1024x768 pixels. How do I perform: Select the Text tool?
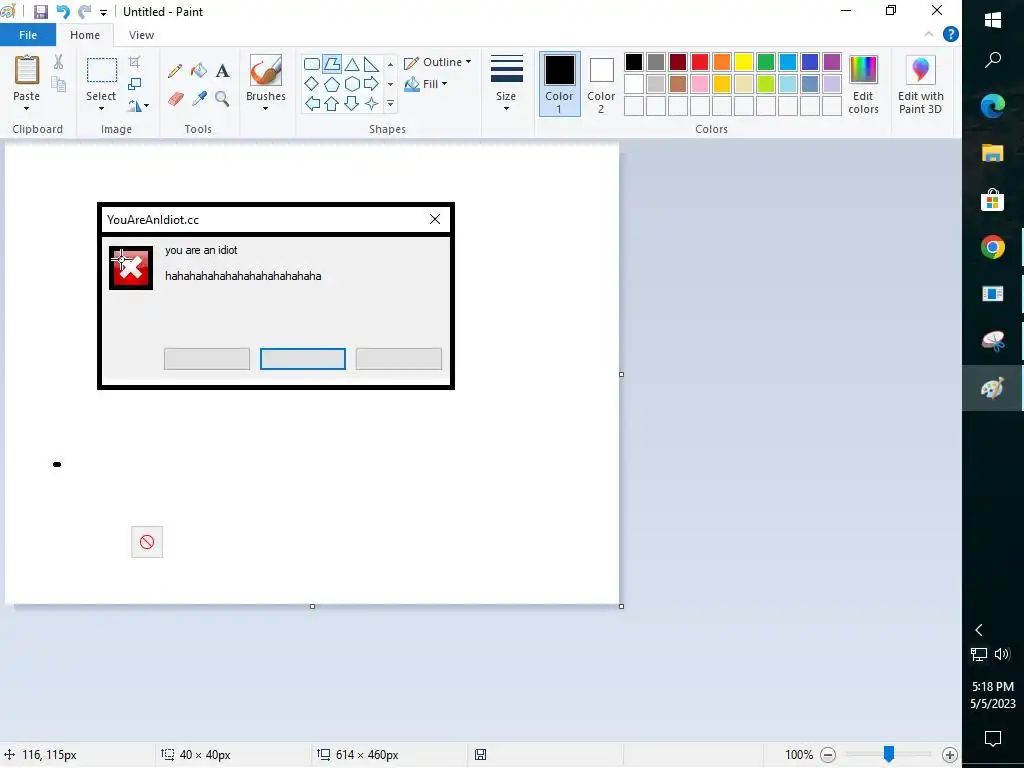pos(222,71)
